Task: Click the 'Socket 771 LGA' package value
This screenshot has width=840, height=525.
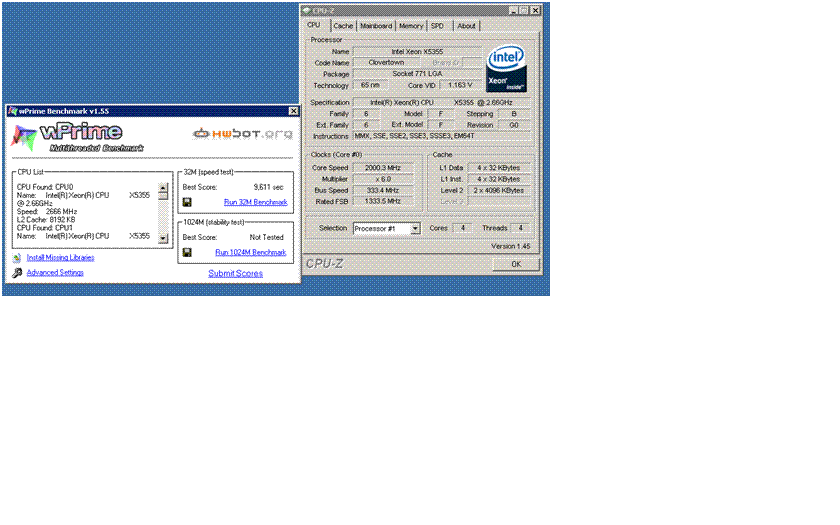Action: pos(417,74)
